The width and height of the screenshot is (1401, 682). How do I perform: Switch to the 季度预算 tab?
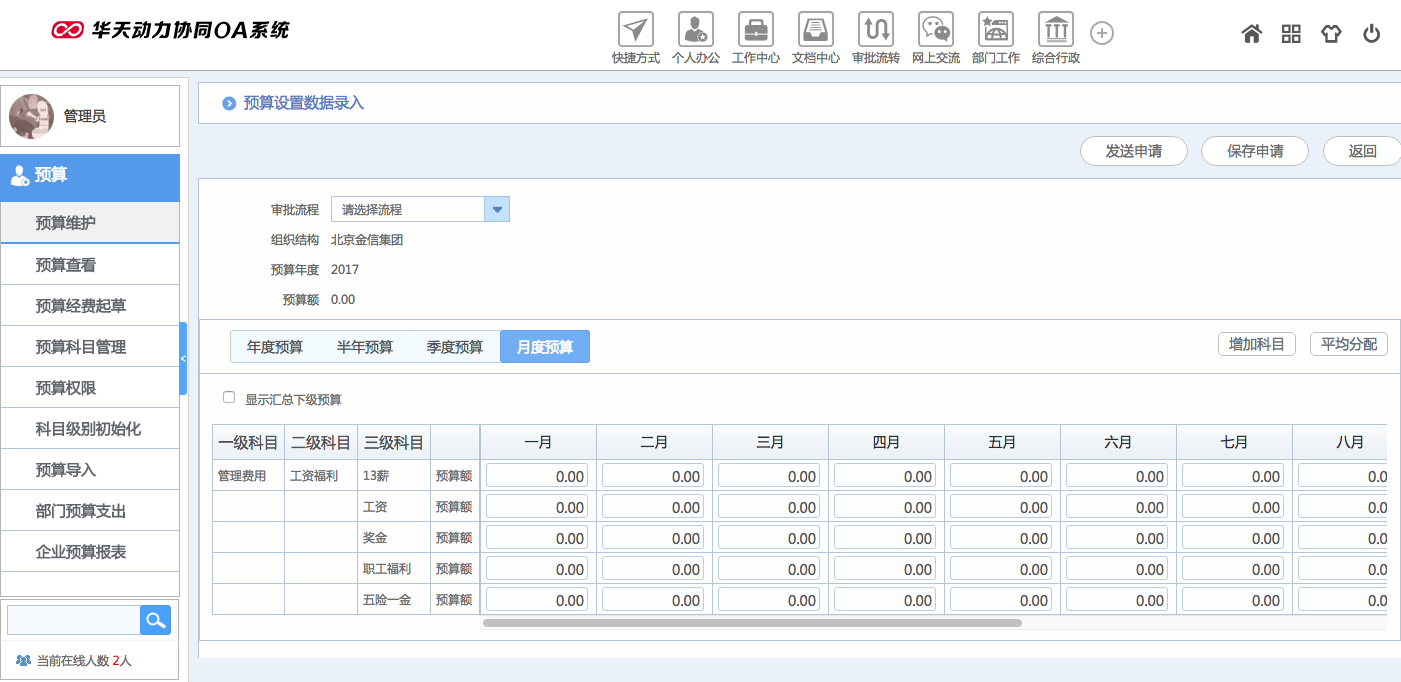455,347
